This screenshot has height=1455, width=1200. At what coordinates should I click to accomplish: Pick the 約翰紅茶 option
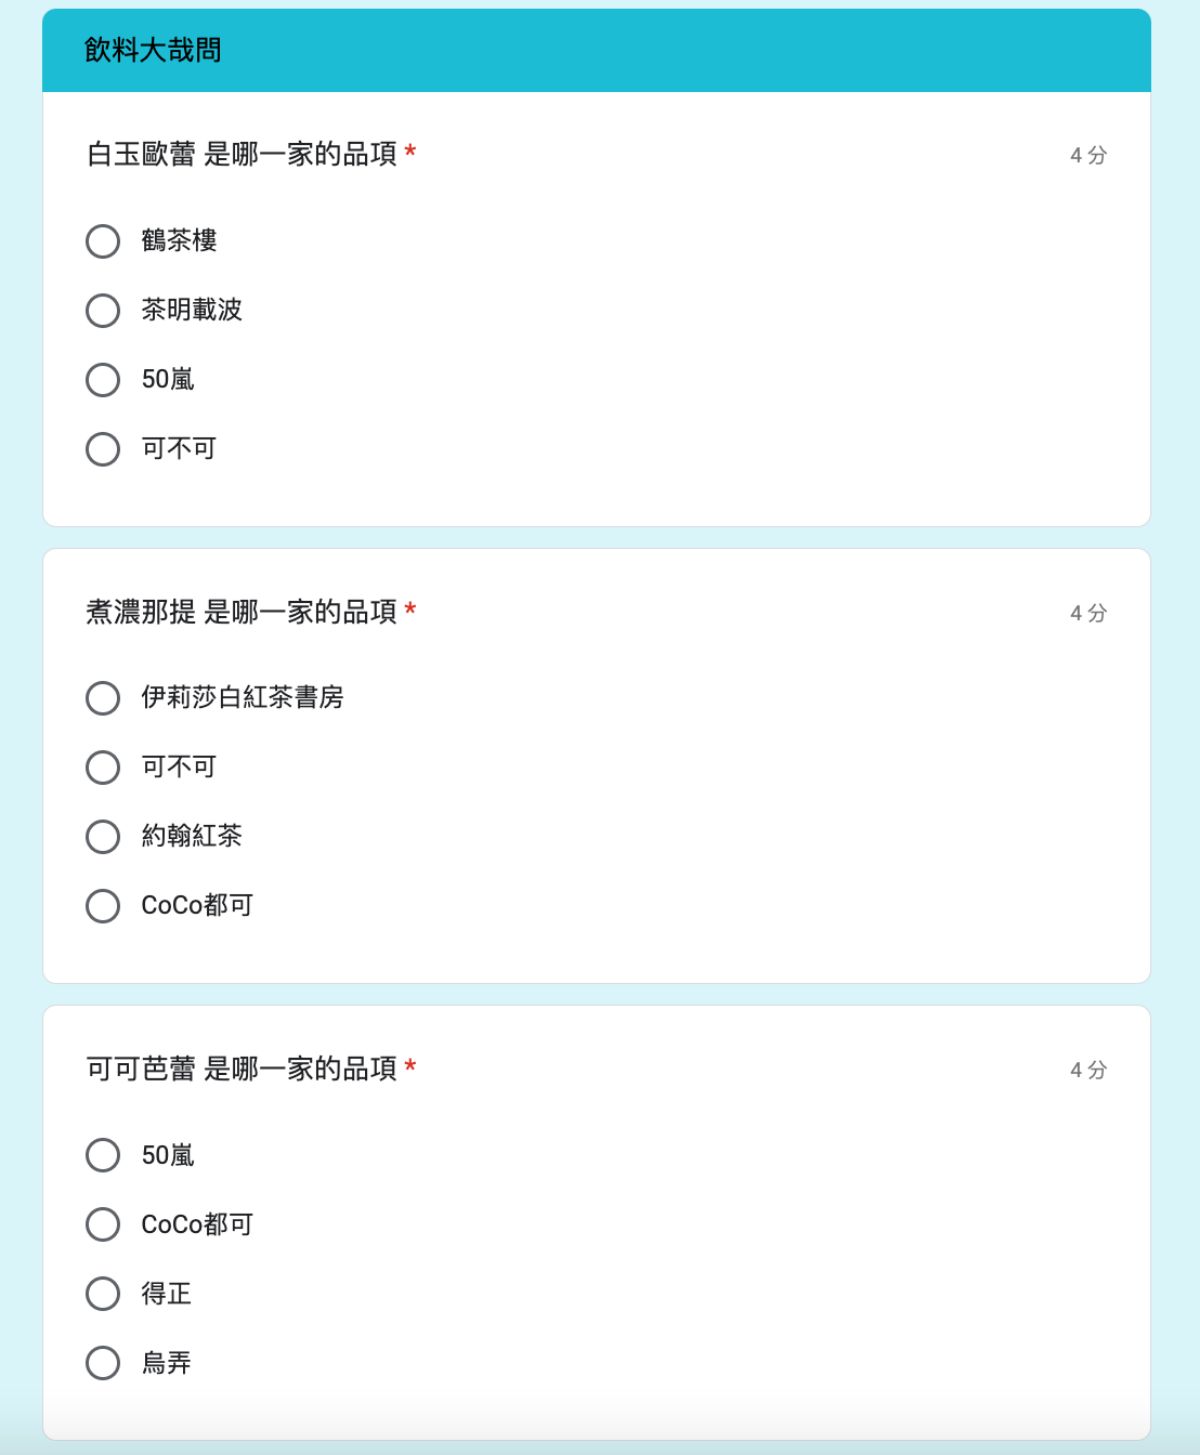[103, 836]
